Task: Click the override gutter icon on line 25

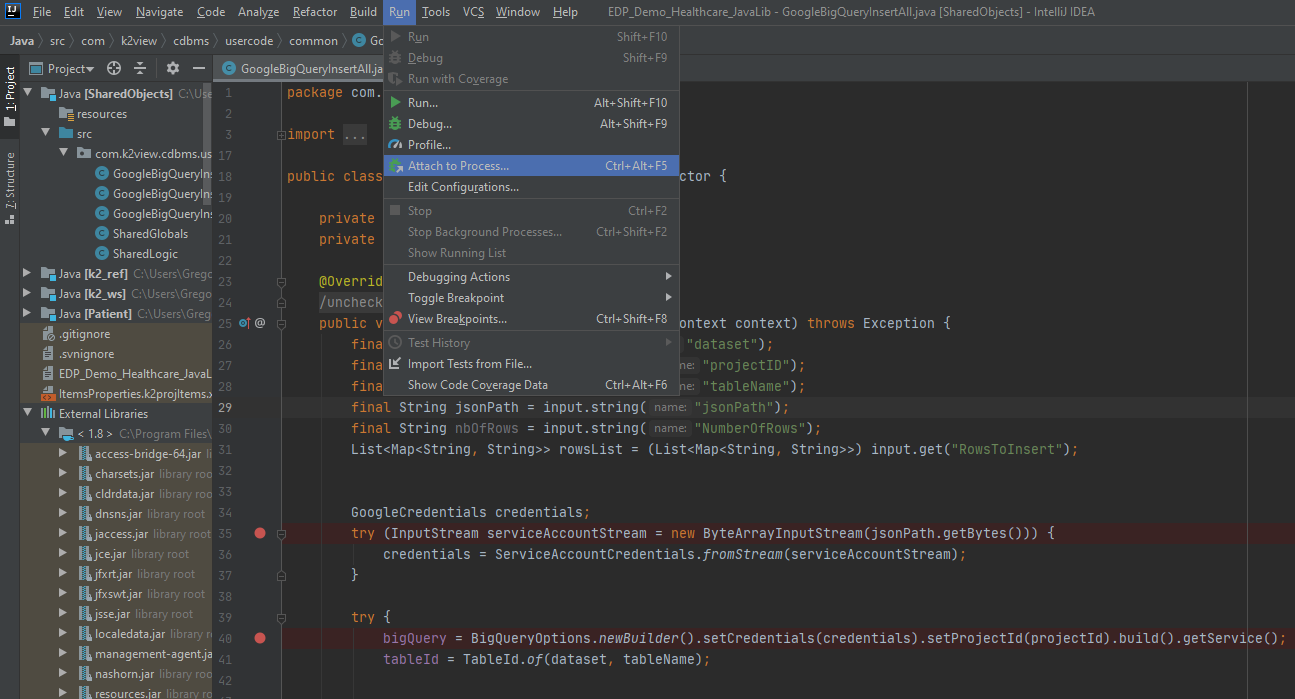Action: [x=245, y=323]
